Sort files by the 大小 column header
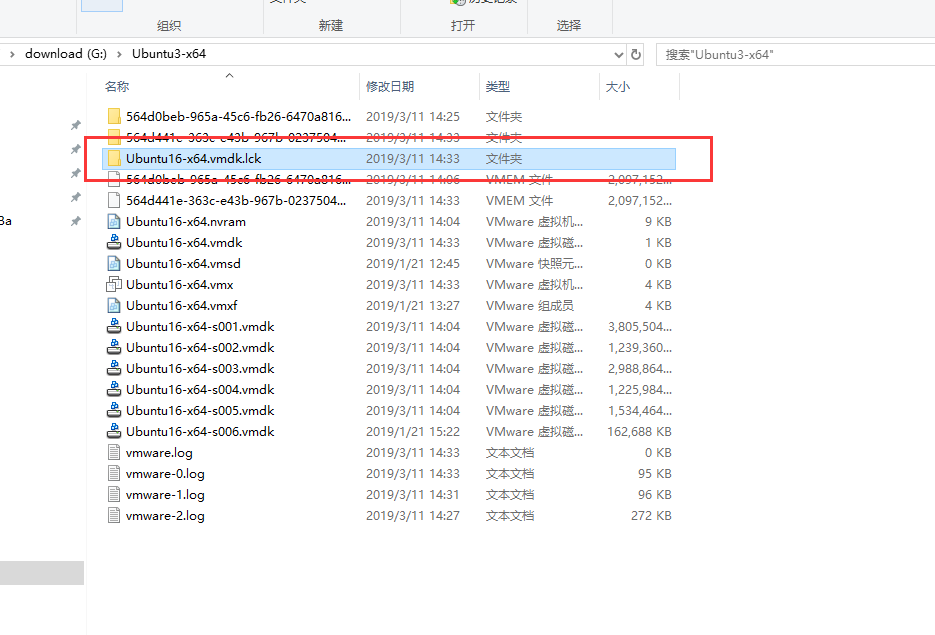Viewport: 935px width, 635px height. point(618,86)
